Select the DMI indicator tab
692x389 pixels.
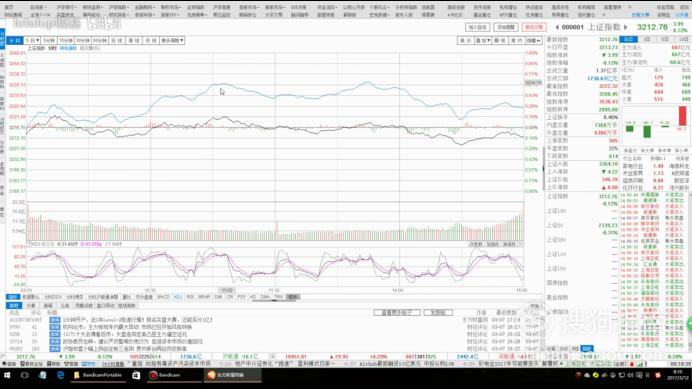218,297
